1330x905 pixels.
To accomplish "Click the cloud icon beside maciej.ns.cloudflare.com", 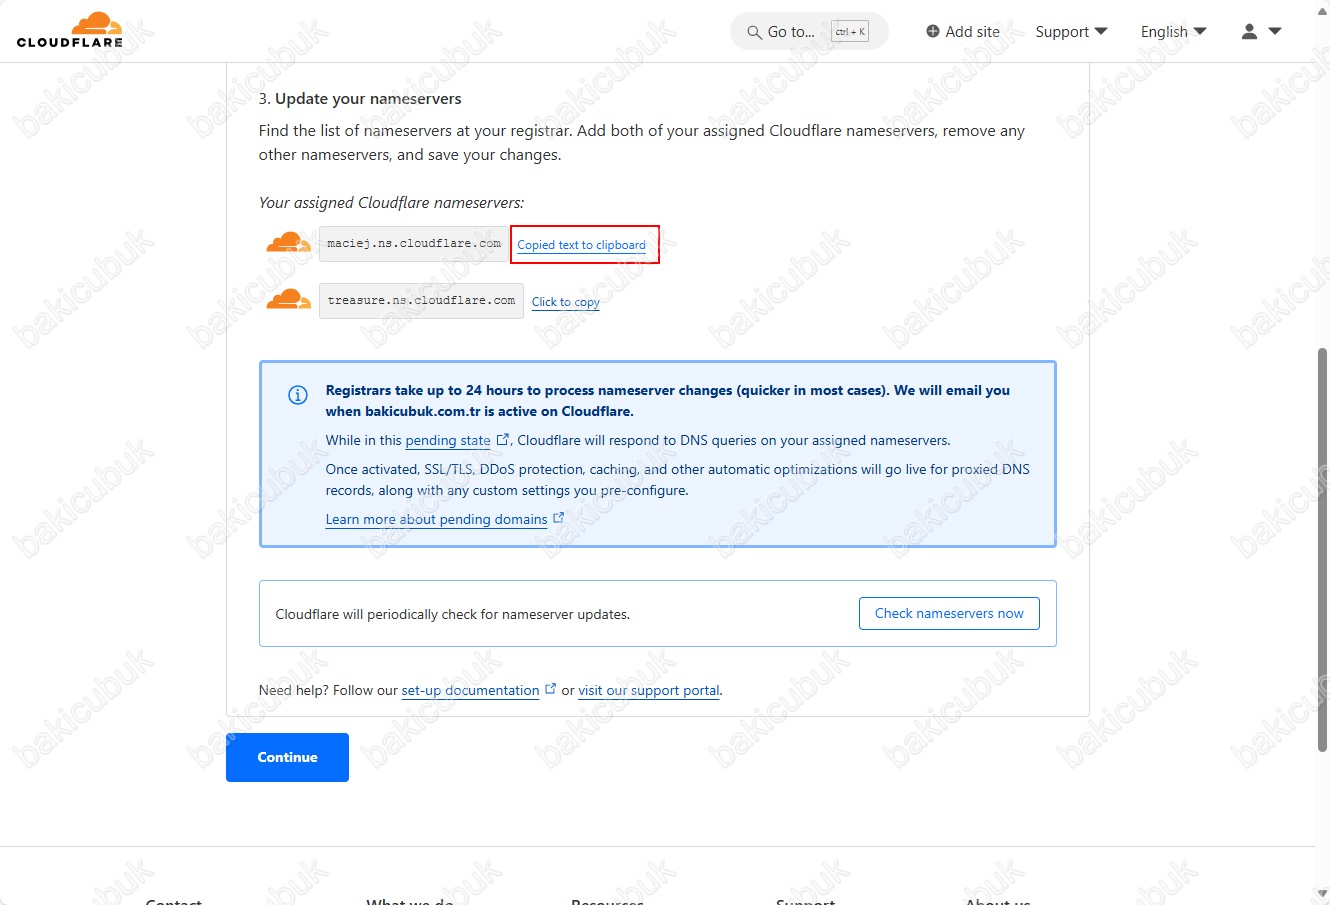I will coord(288,243).
